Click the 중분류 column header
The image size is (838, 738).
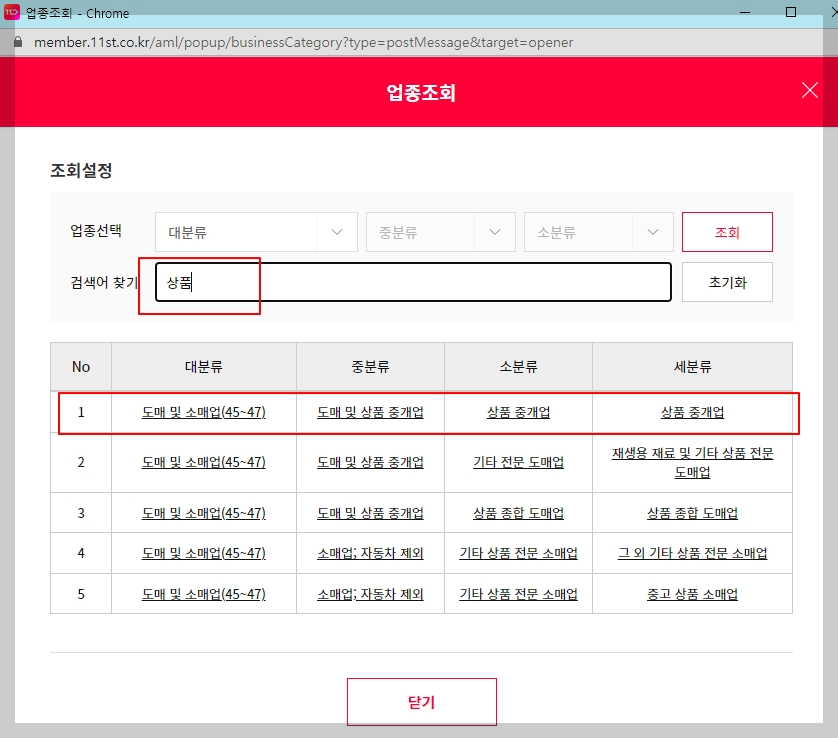click(370, 367)
